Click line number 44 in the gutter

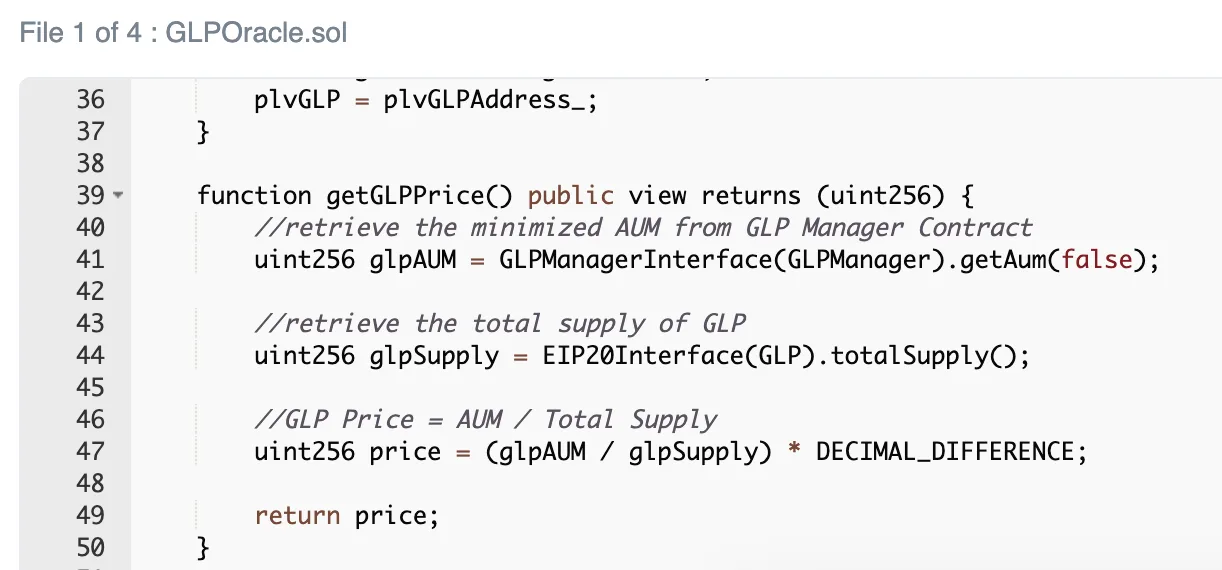[90, 356]
